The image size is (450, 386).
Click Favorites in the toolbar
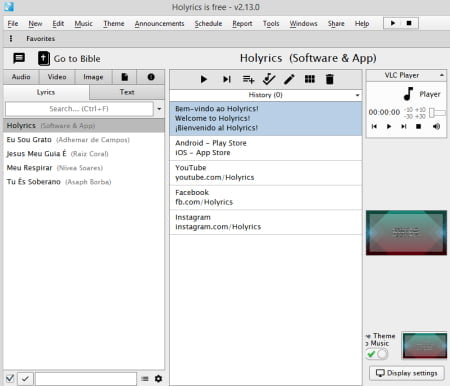(x=41, y=39)
